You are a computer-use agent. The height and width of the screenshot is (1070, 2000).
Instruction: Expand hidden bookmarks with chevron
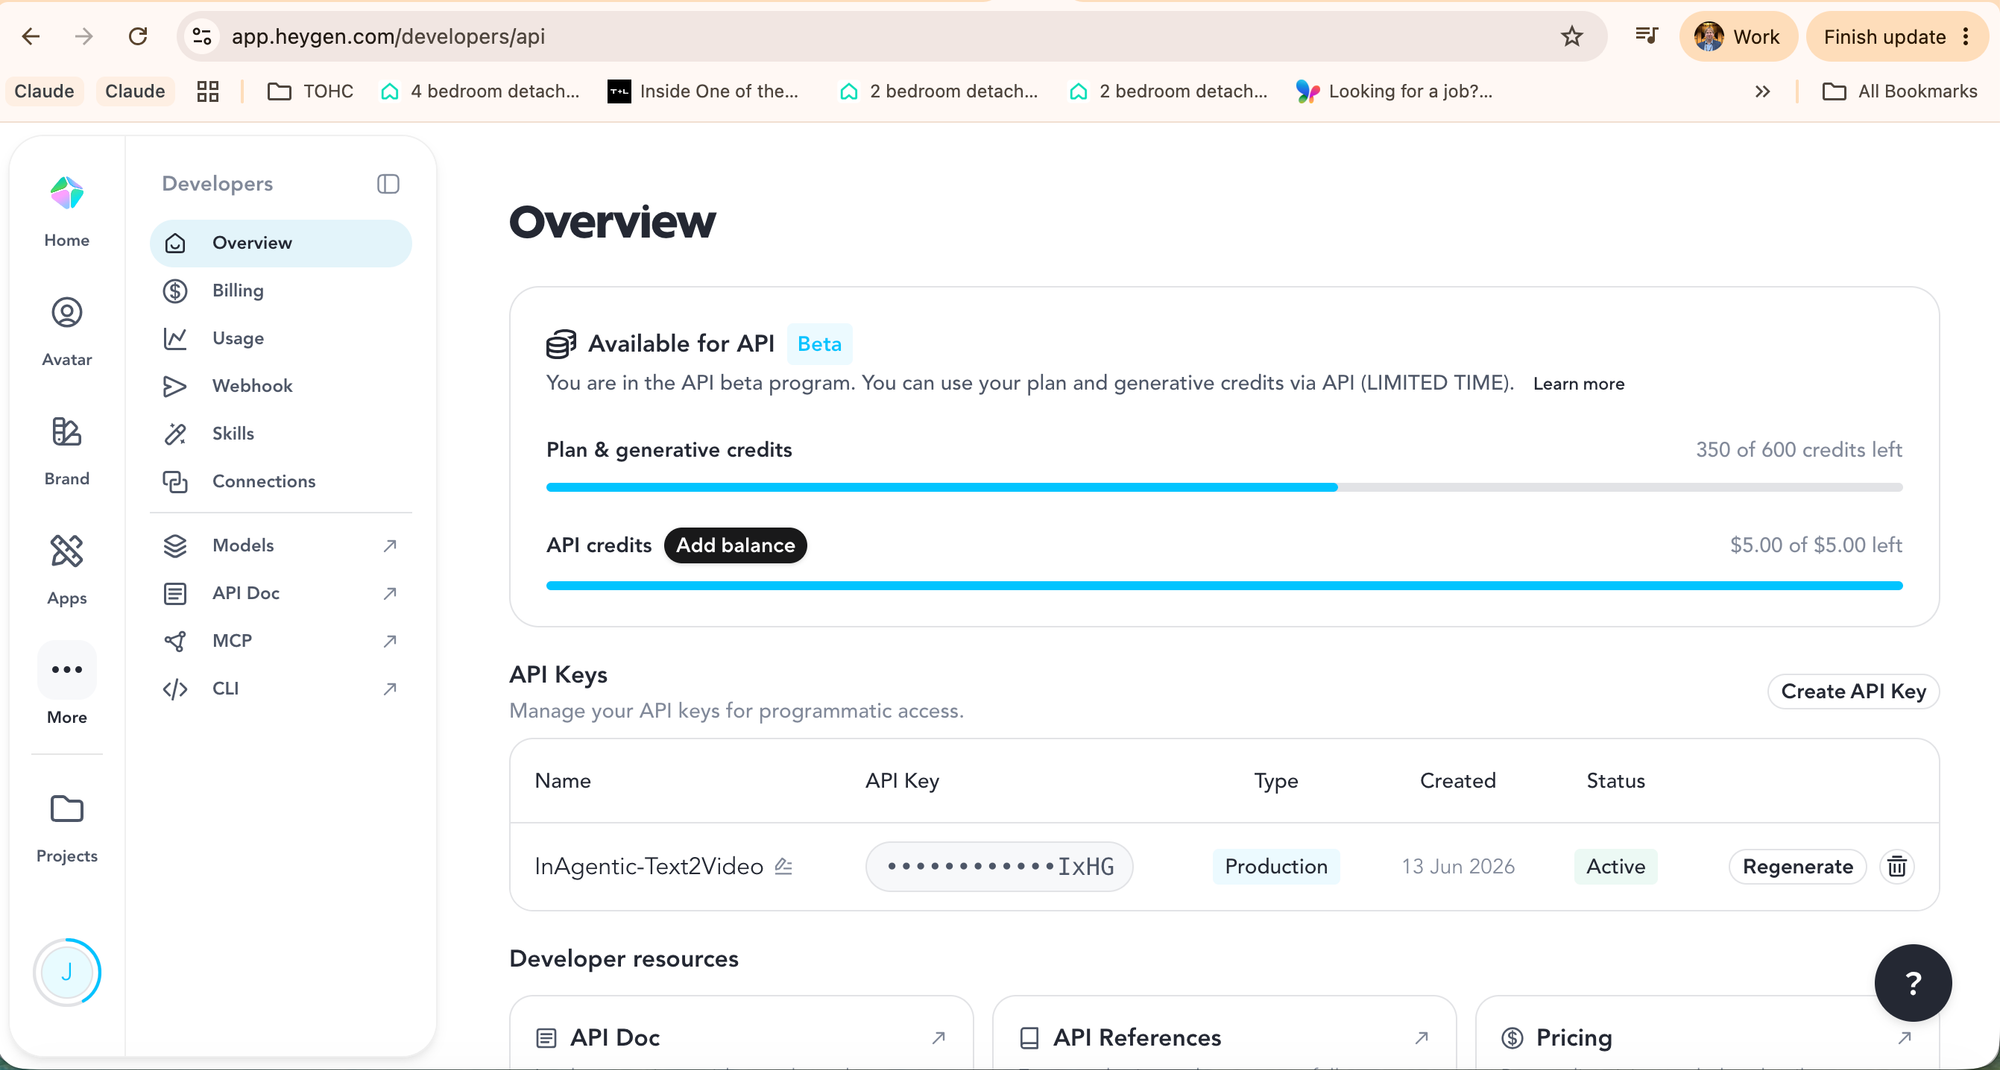pos(1762,91)
